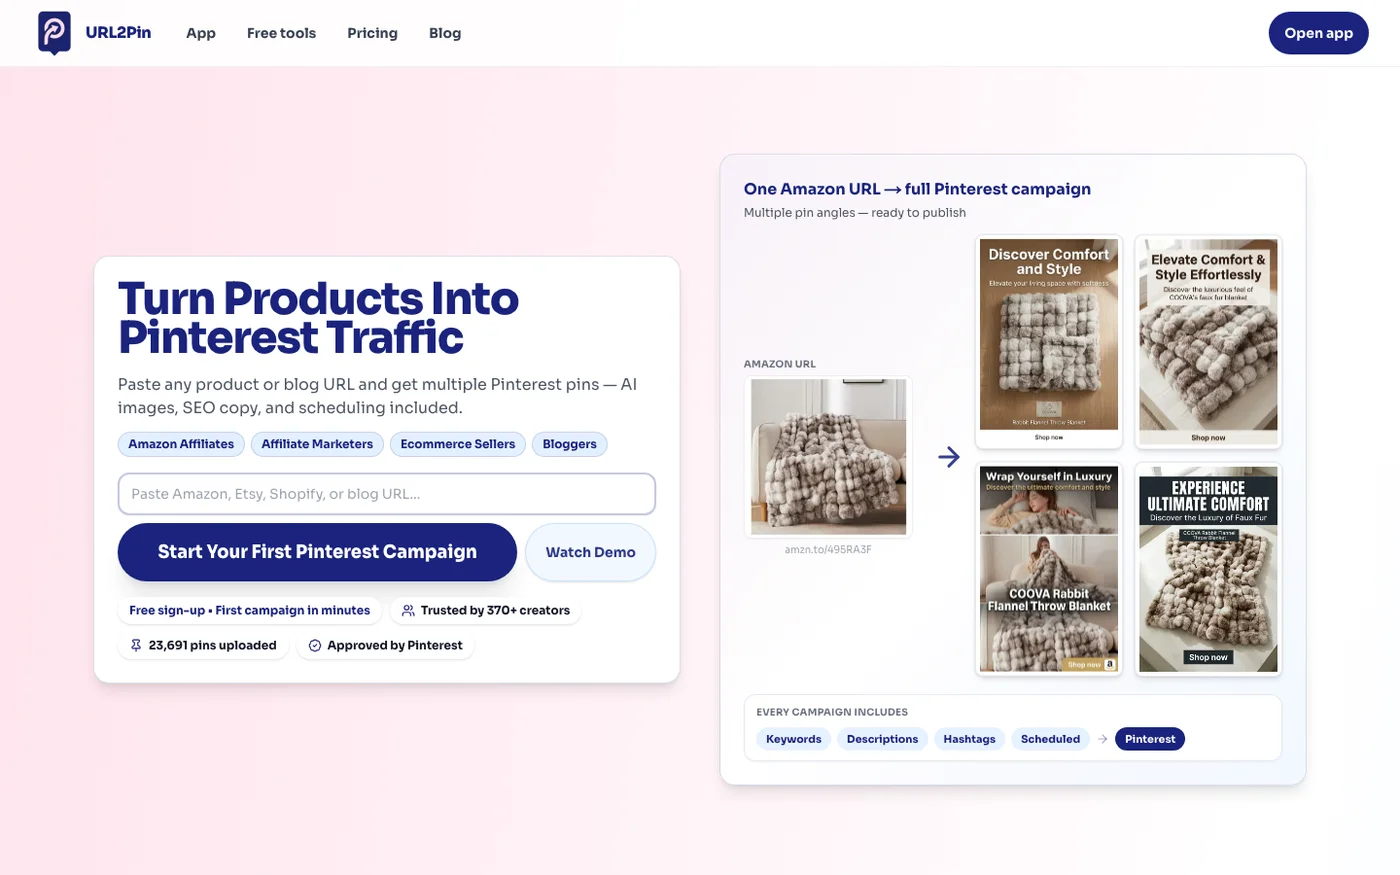Open the Experience Ultimate Comfort pin
The height and width of the screenshot is (875, 1400).
click(1208, 569)
